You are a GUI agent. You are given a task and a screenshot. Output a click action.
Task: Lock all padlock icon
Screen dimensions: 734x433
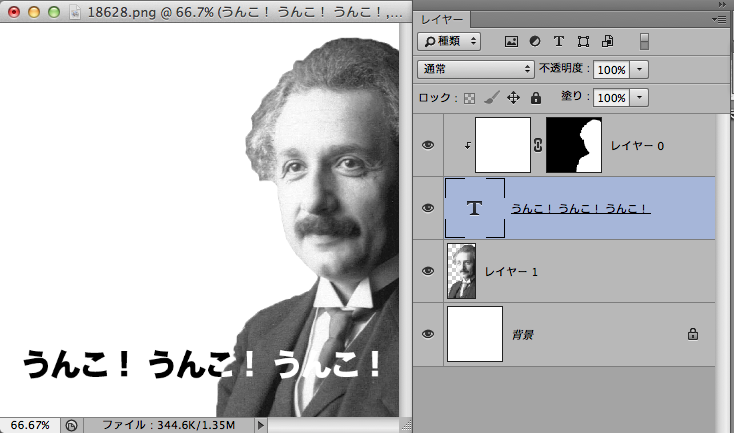[536, 97]
